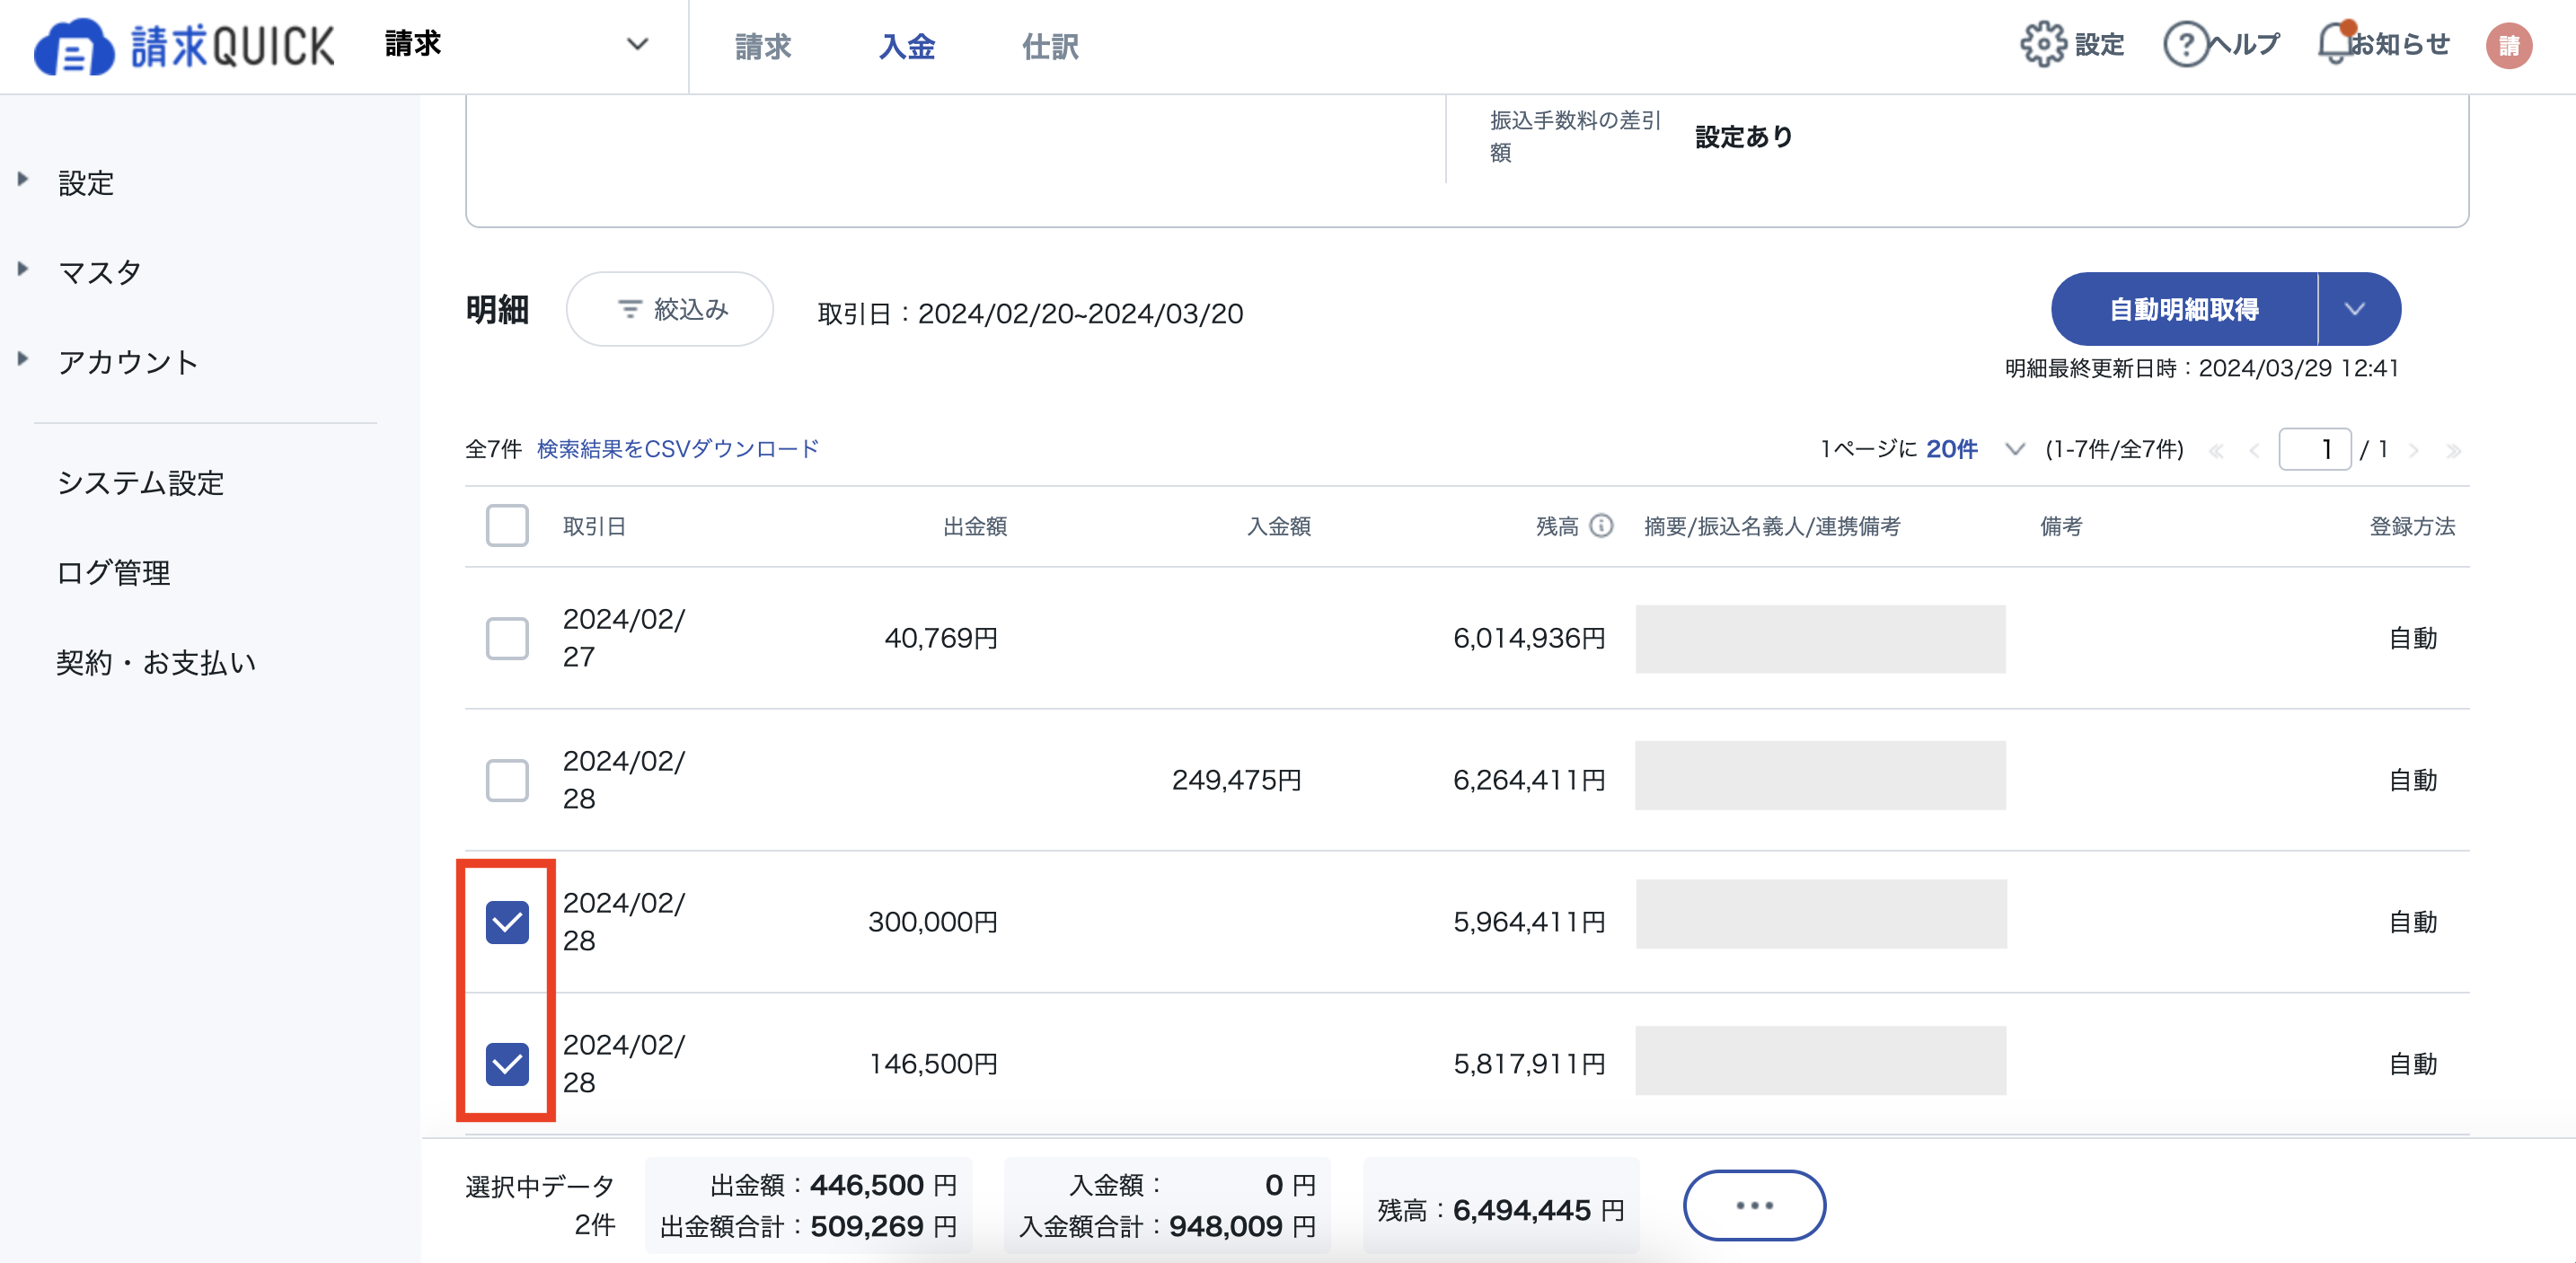Open settings via gear icon
This screenshot has width=2576, height=1263.
2042,45
